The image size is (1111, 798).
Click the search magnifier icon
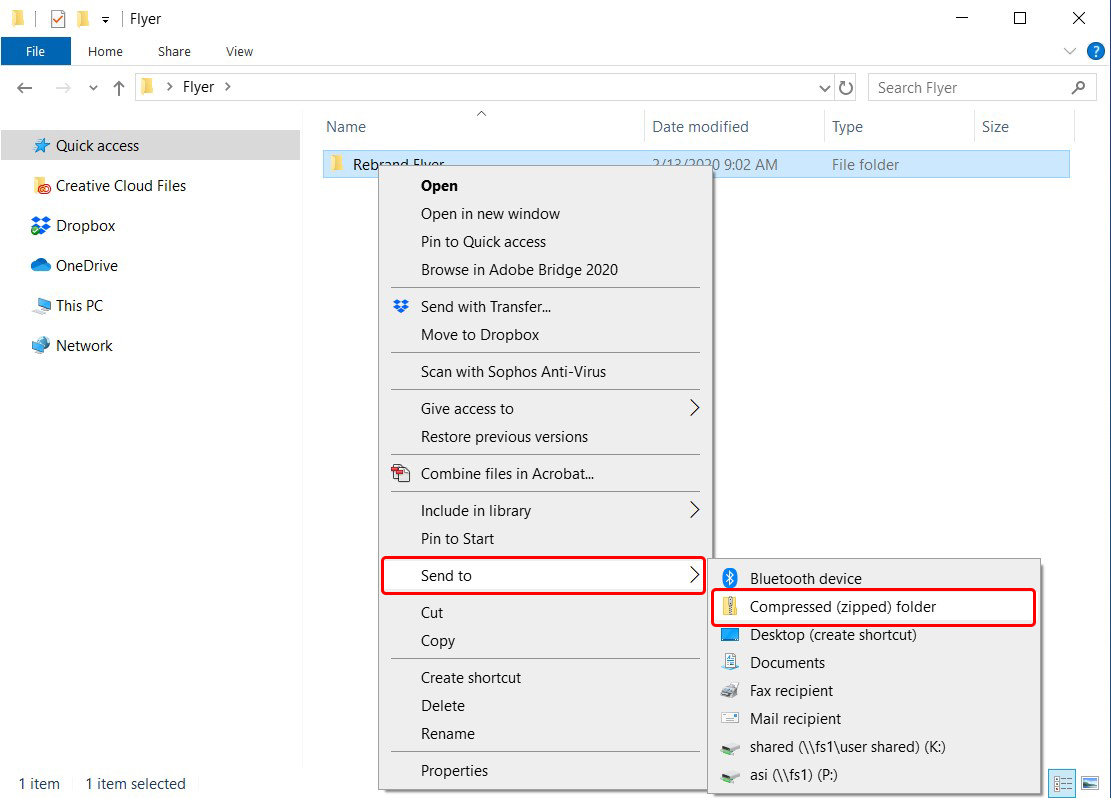(x=1078, y=87)
